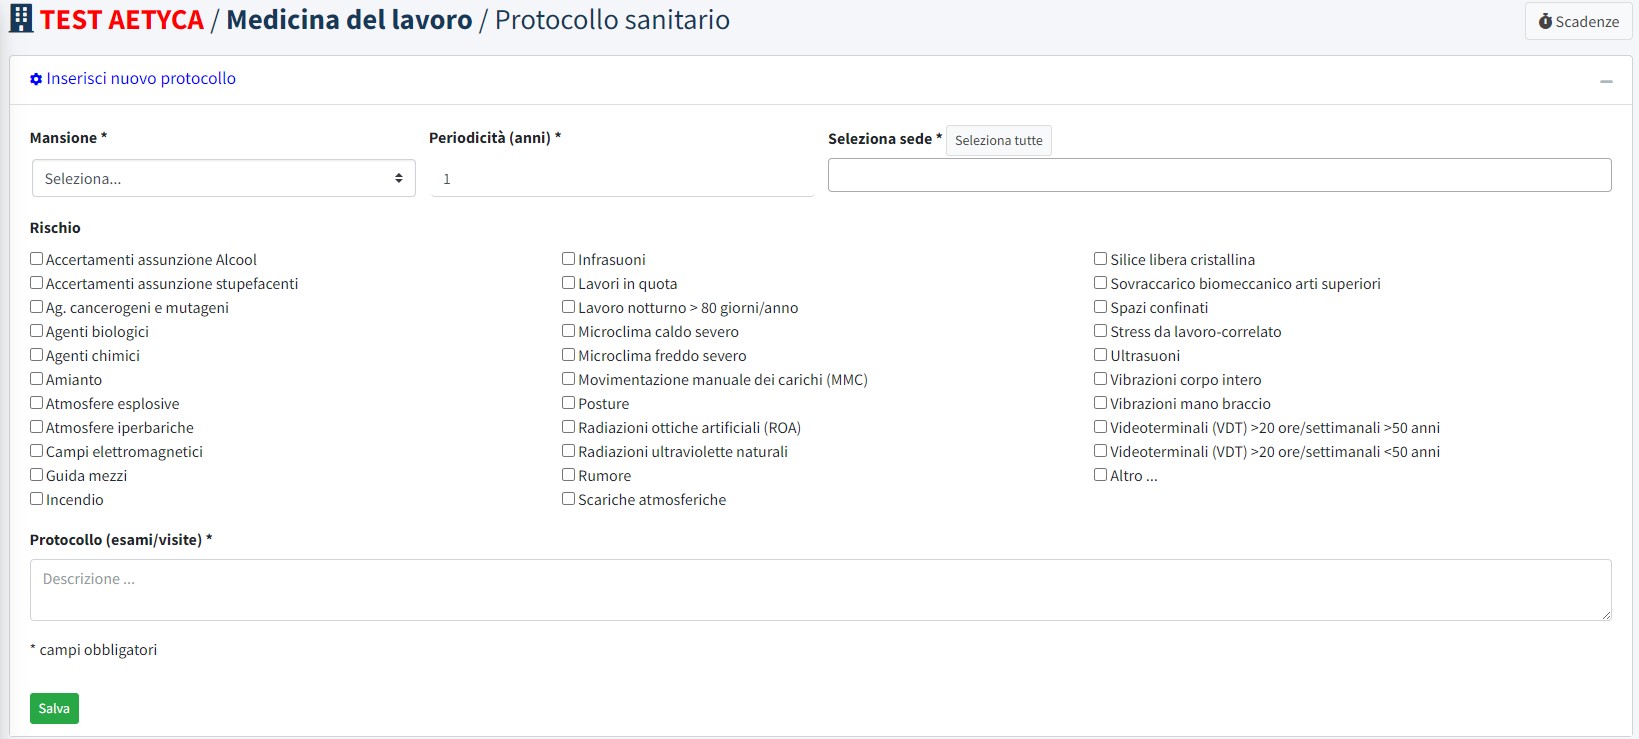Collapse the panel with the minus icon
Screen dimensions: 1639x739
click(1606, 81)
